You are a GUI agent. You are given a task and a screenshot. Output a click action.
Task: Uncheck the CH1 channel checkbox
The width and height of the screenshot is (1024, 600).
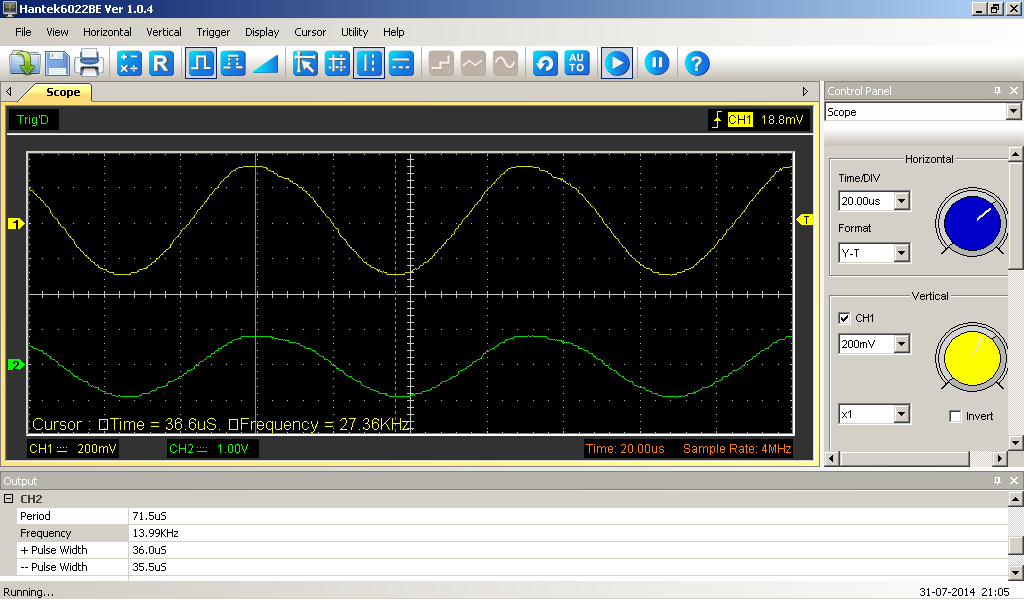[x=845, y=318]
